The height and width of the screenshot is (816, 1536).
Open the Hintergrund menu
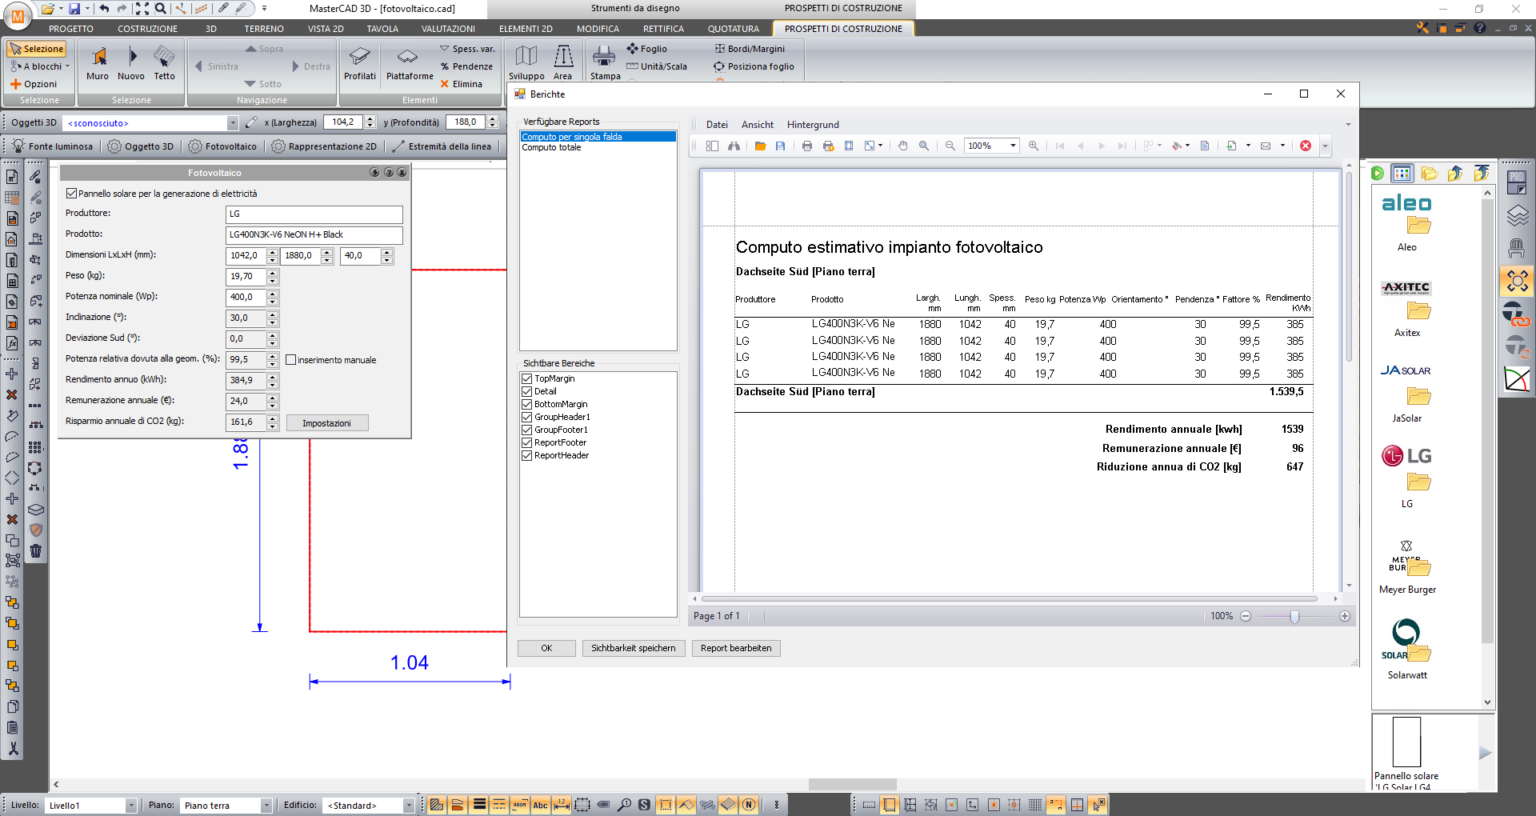[813, 125]
